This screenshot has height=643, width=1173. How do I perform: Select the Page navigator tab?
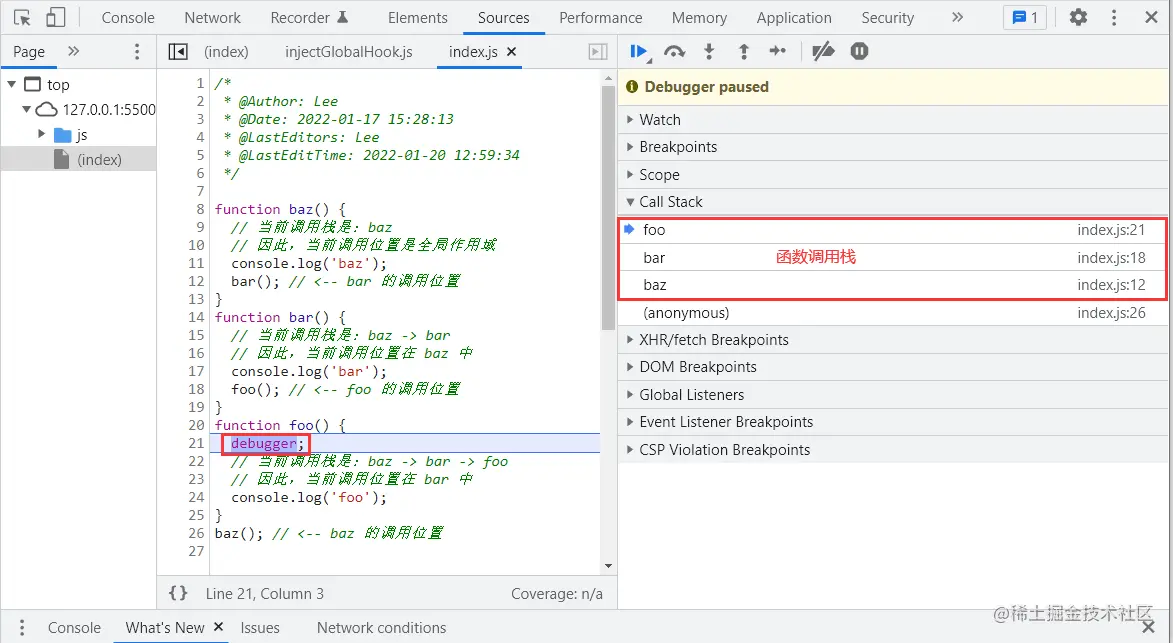coord(29,51)
